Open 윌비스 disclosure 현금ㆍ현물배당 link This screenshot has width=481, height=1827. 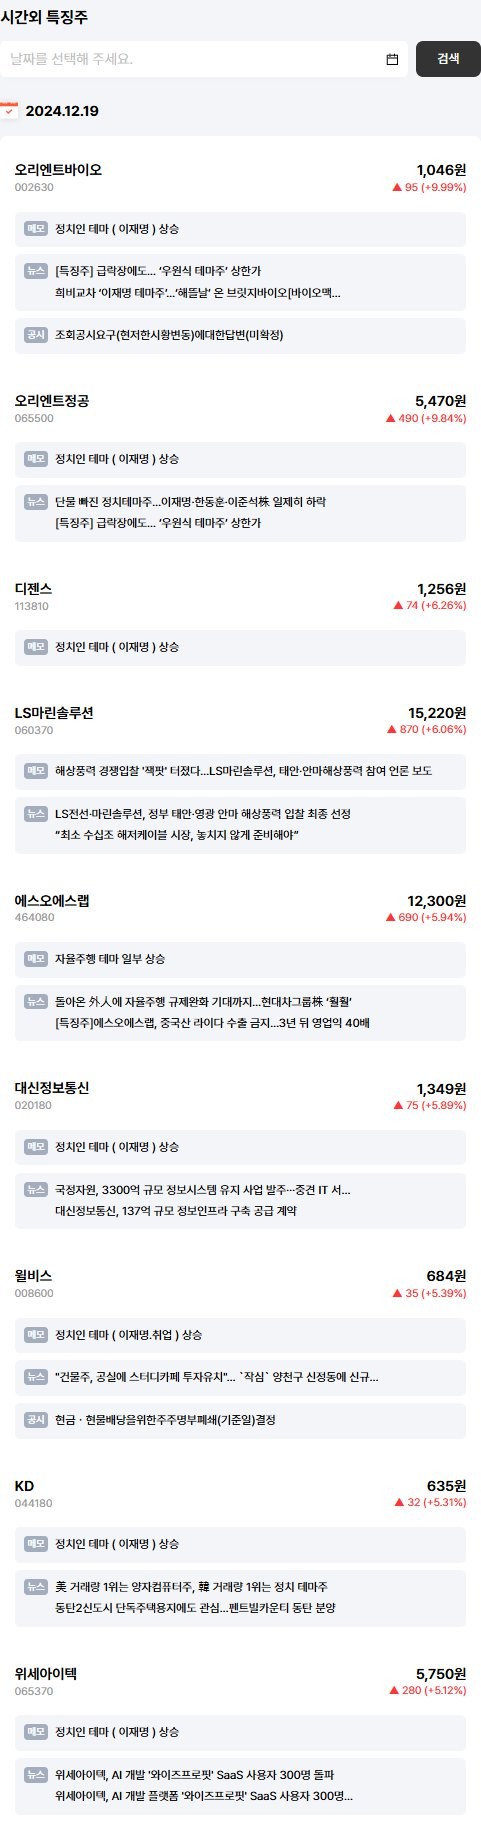(165, 1419)
